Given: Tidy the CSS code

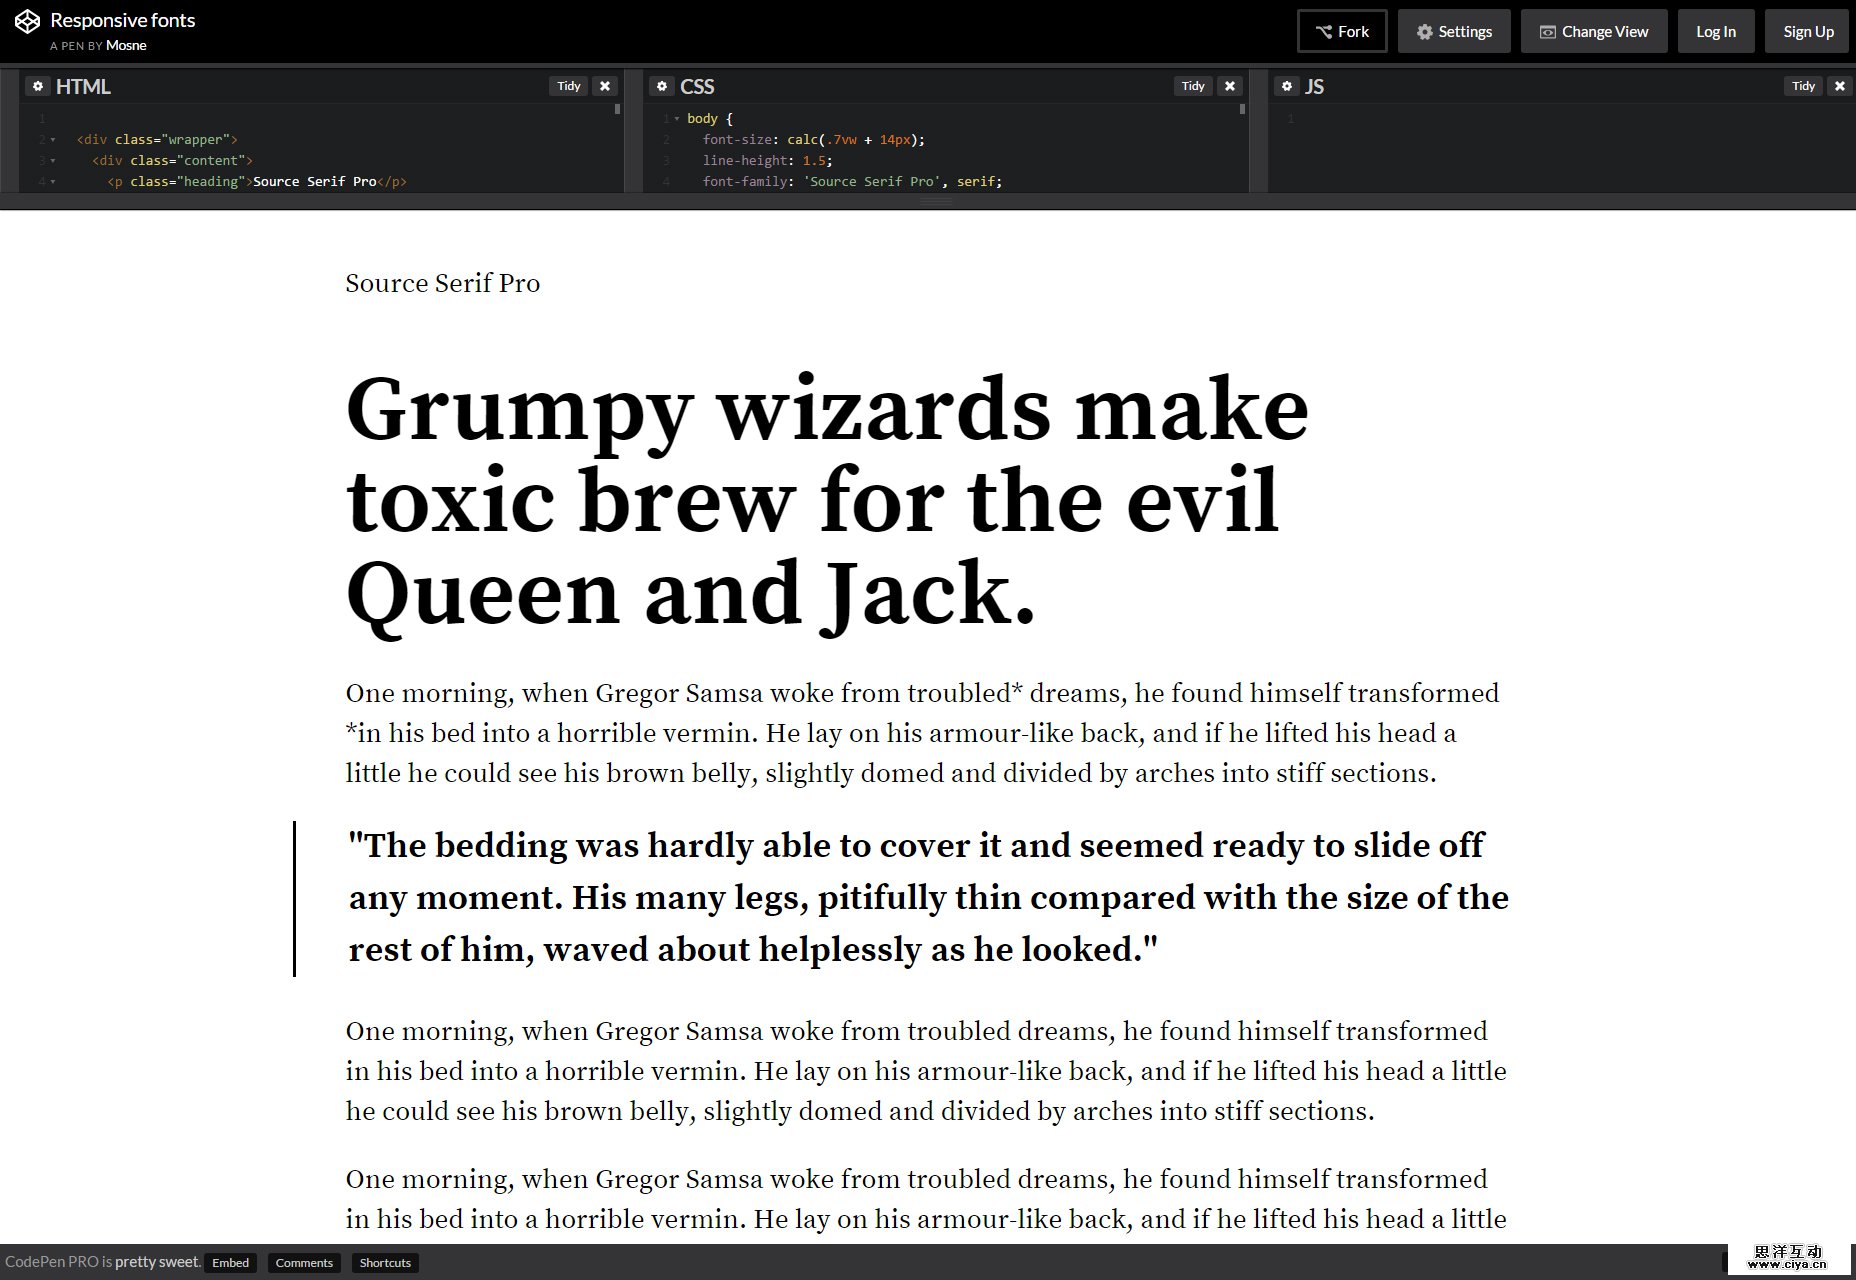Looking at the screenshot, I should (1192, 86).
